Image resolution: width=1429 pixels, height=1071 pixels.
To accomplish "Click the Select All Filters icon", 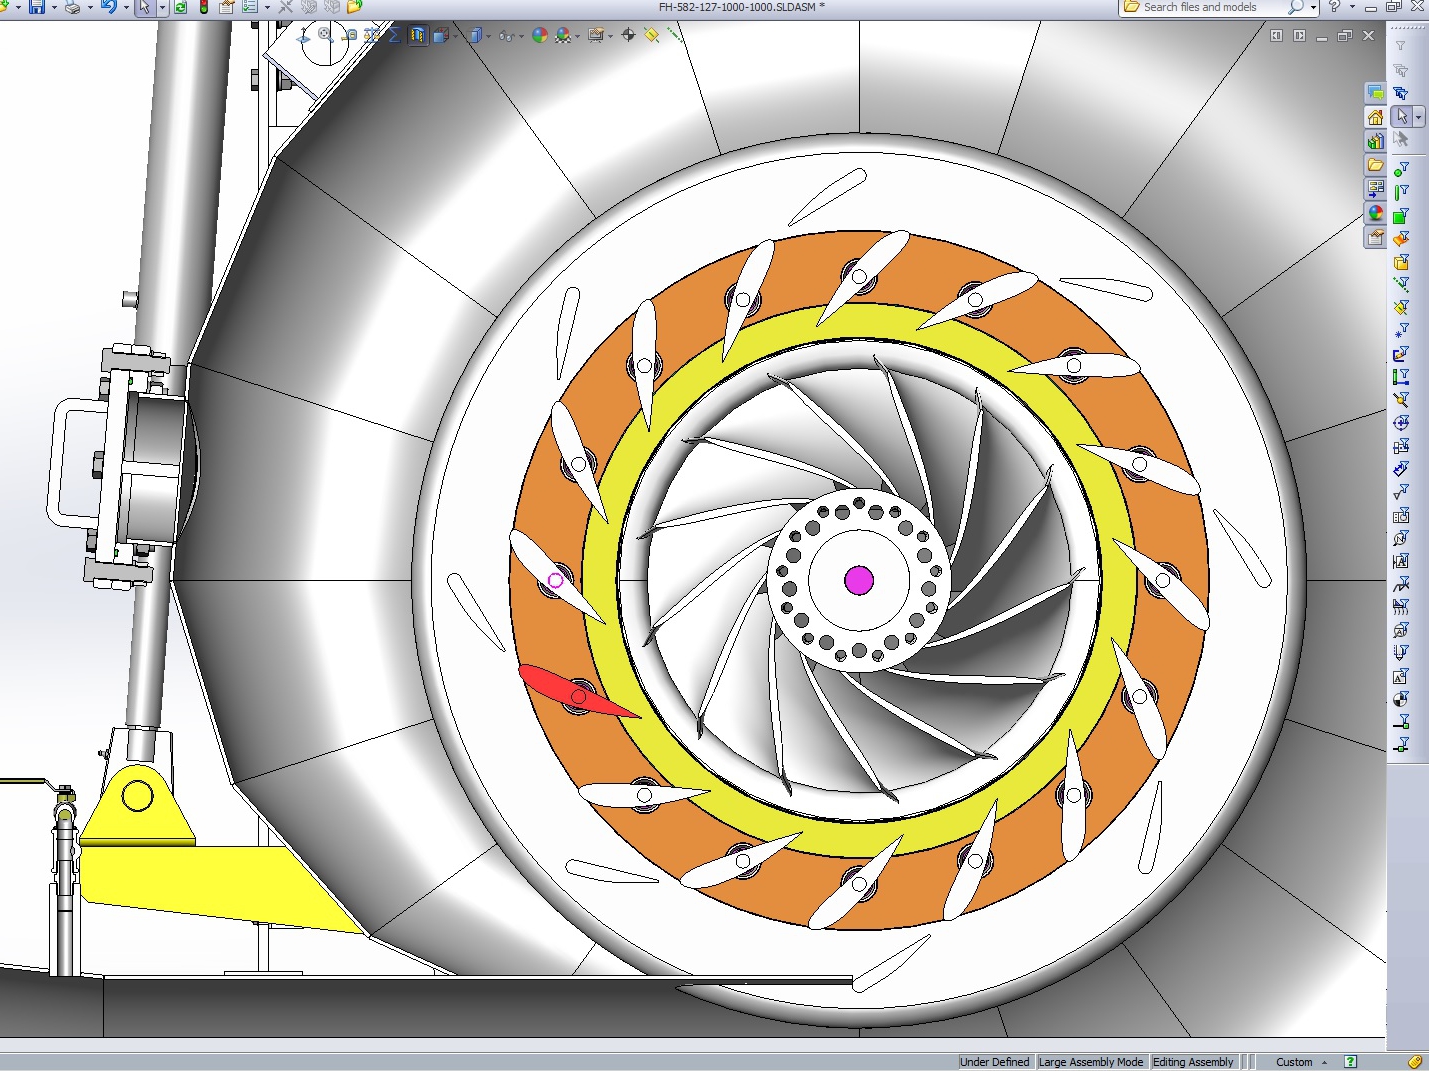I will [x=1401, y=93].
